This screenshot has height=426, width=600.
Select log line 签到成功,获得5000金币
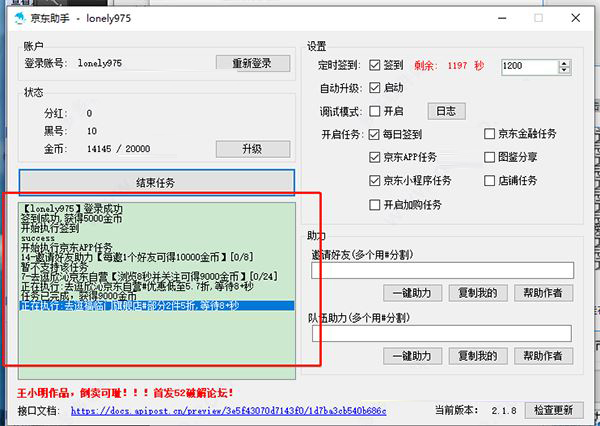tap(71, 219)
